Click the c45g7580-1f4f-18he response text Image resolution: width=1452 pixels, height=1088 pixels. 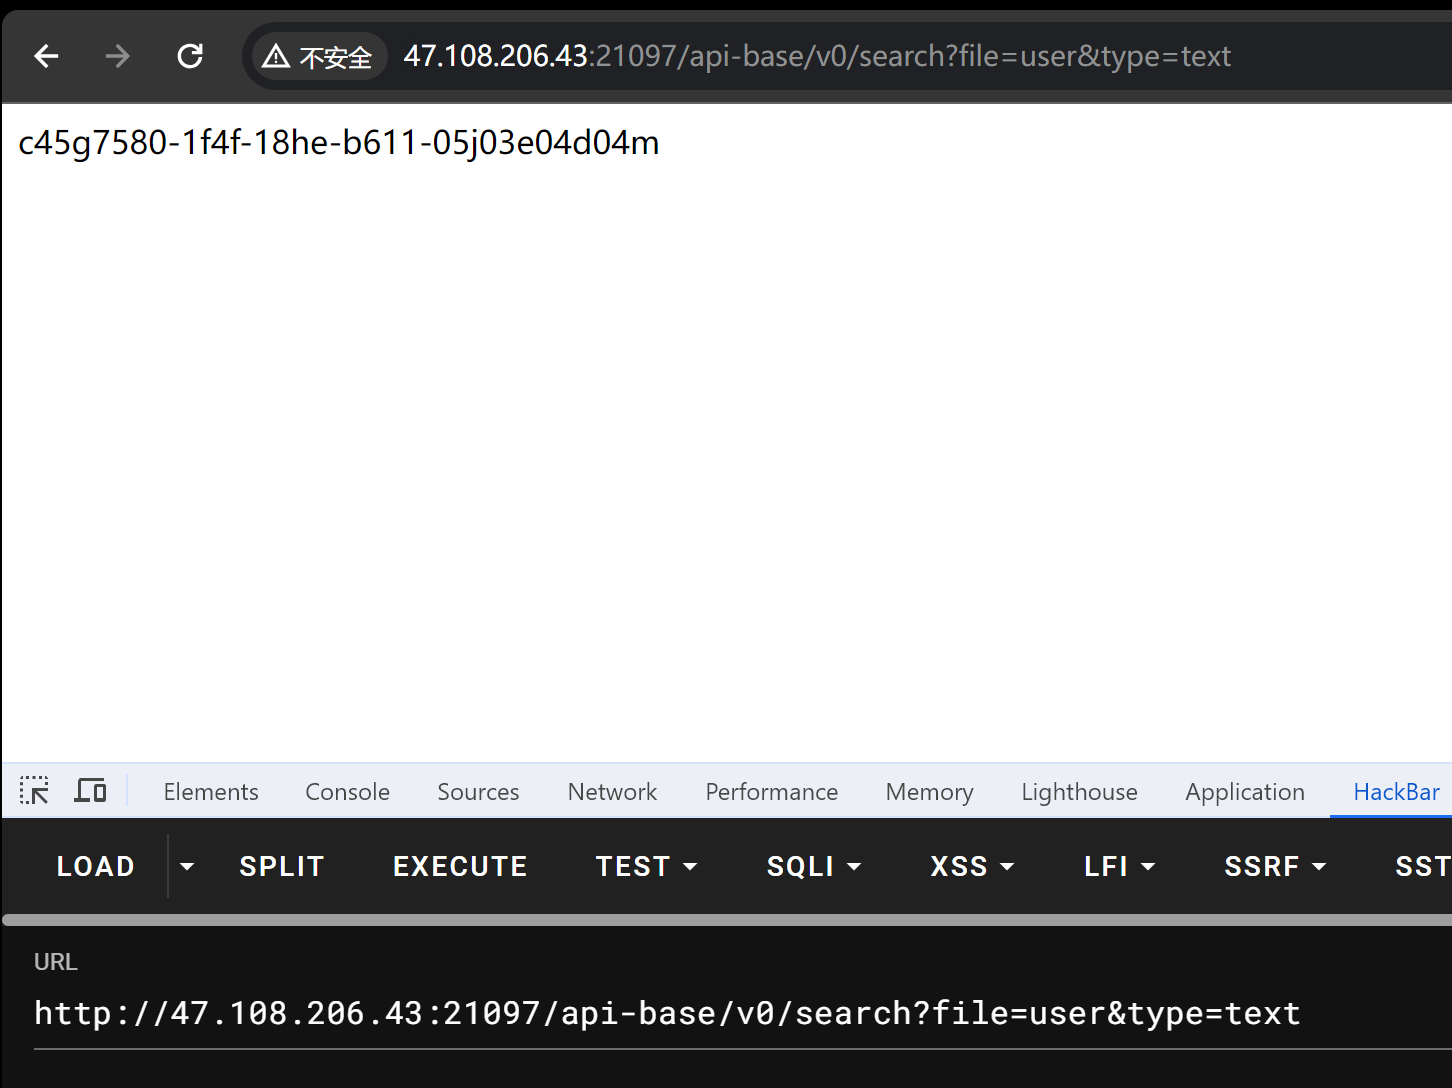click(x=339, y=143)
